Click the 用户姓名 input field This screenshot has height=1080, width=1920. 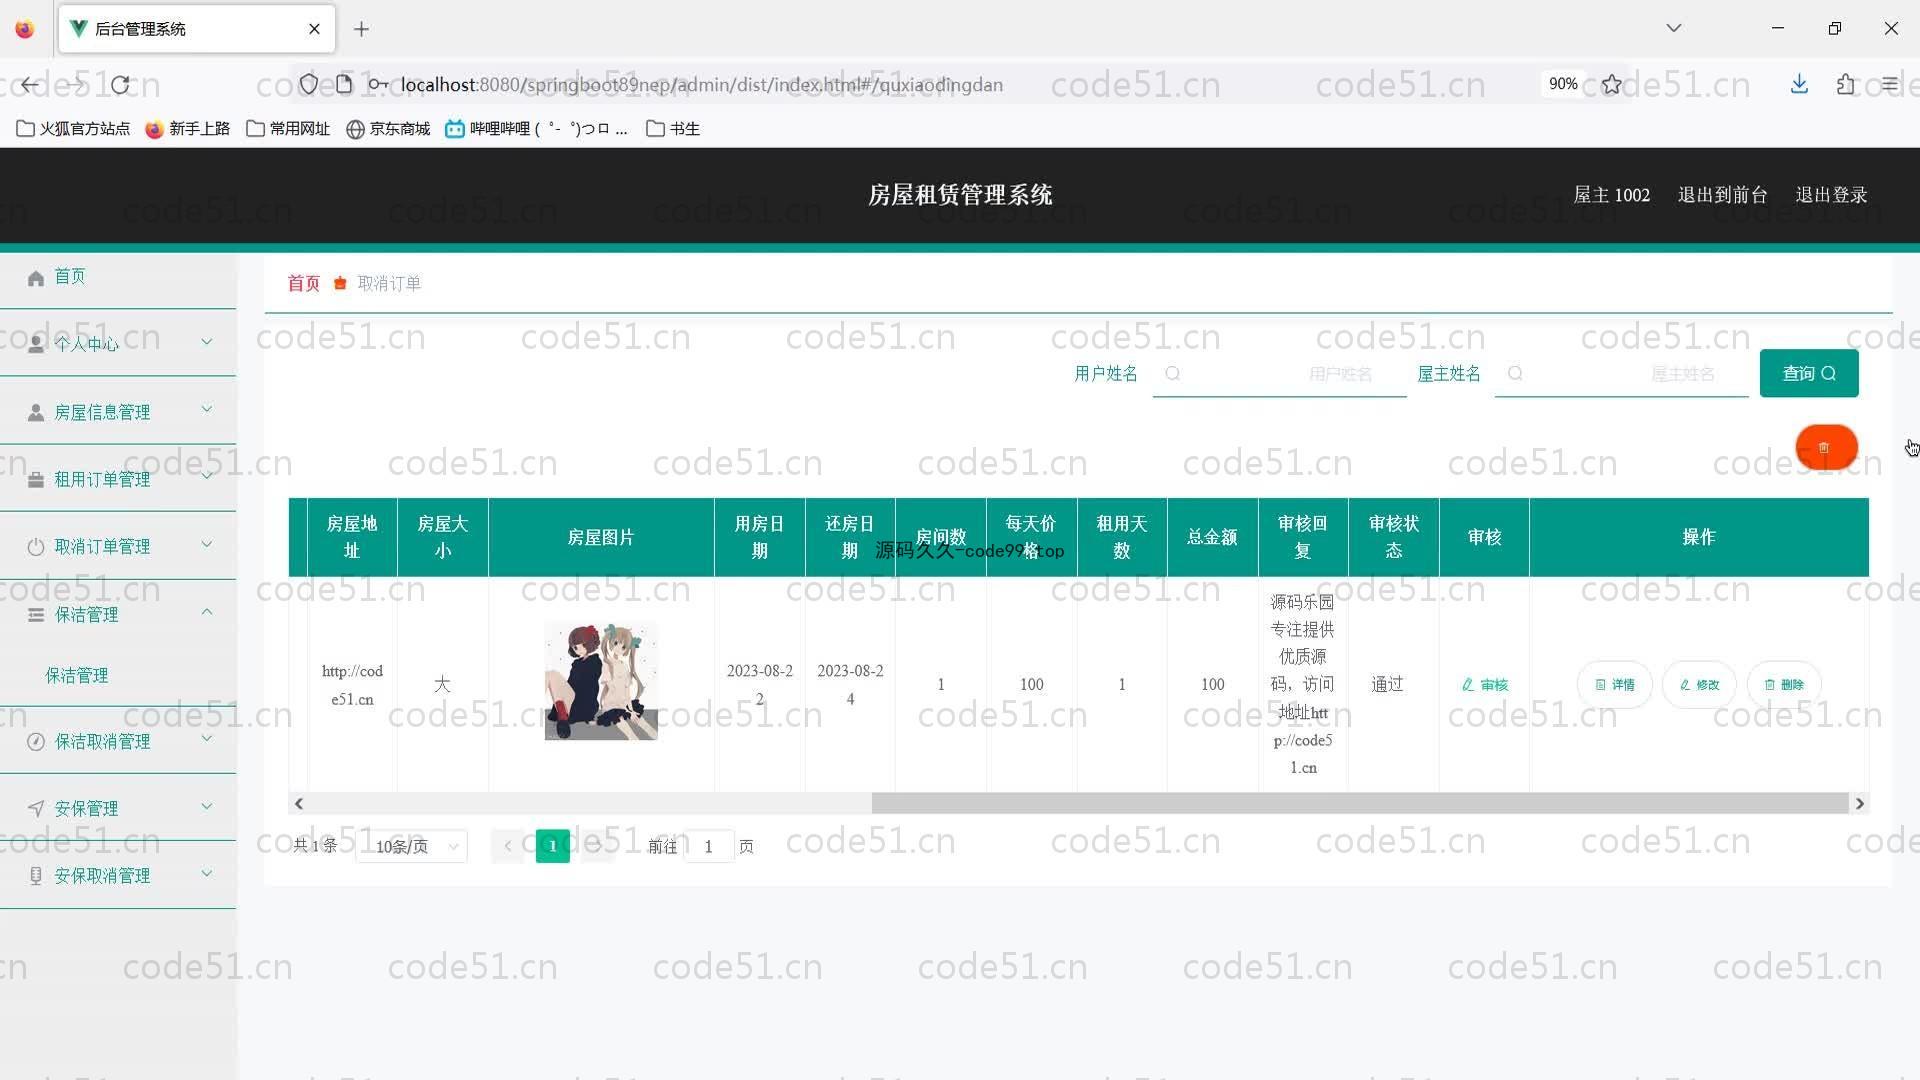1279,374
